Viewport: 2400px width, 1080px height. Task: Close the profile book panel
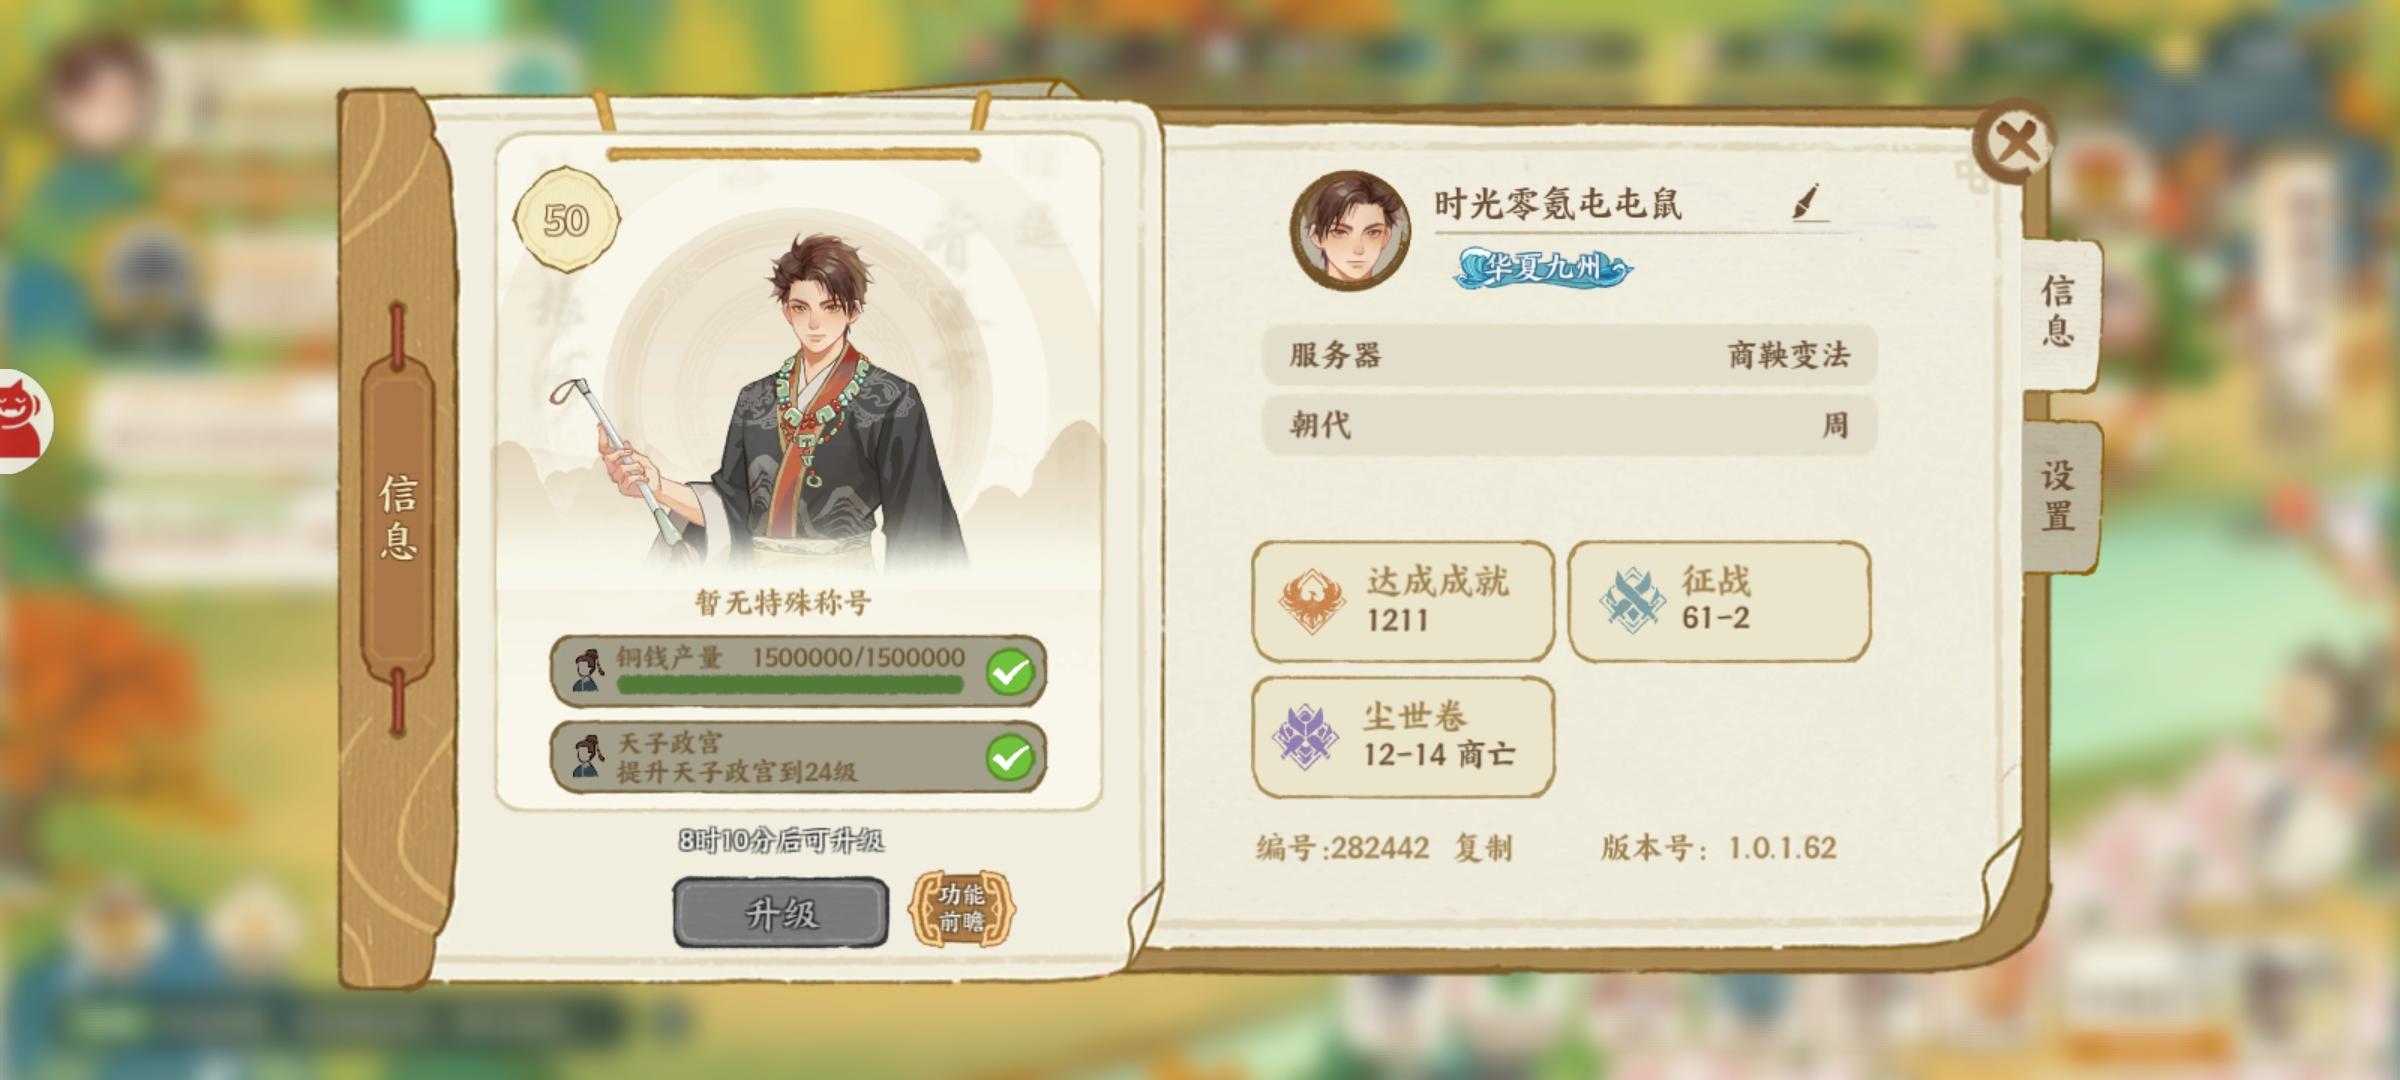2016,143
